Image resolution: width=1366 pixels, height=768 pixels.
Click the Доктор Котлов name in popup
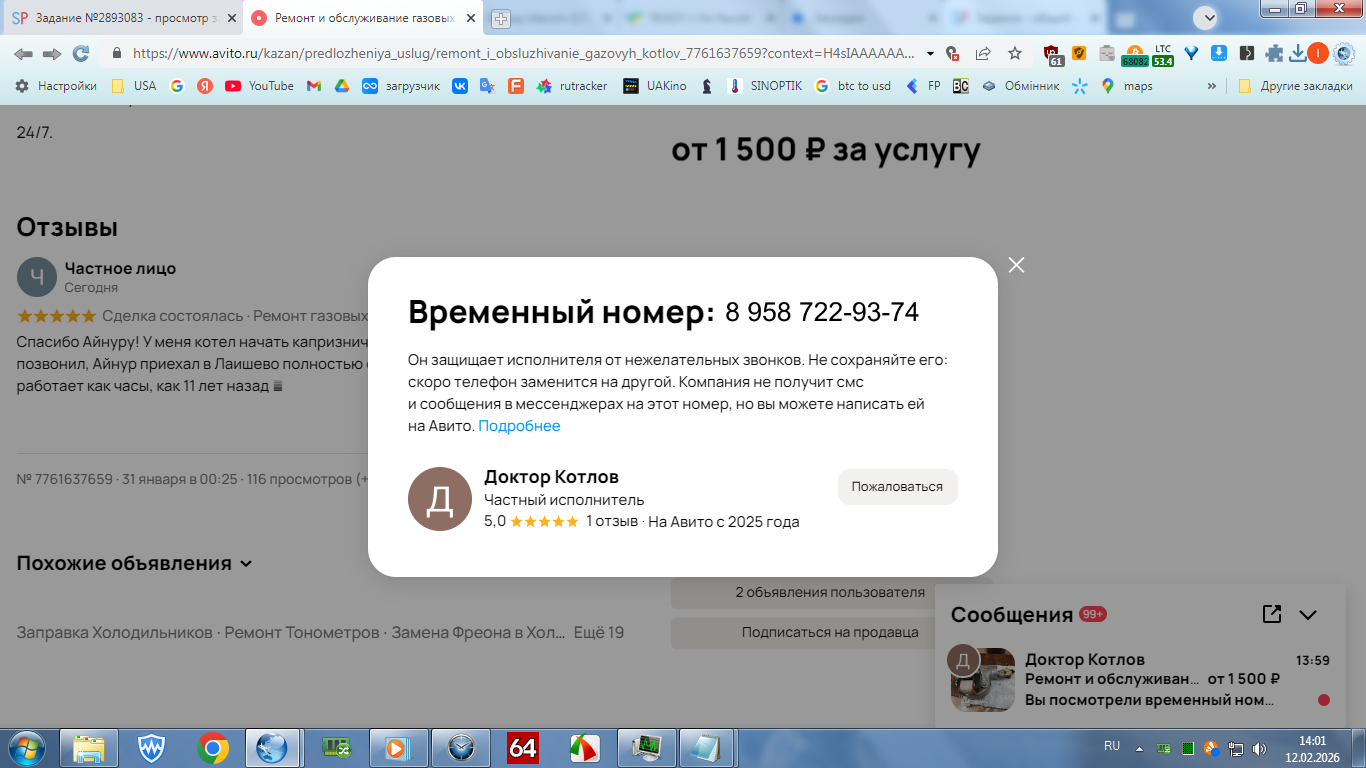pos(551,477)
